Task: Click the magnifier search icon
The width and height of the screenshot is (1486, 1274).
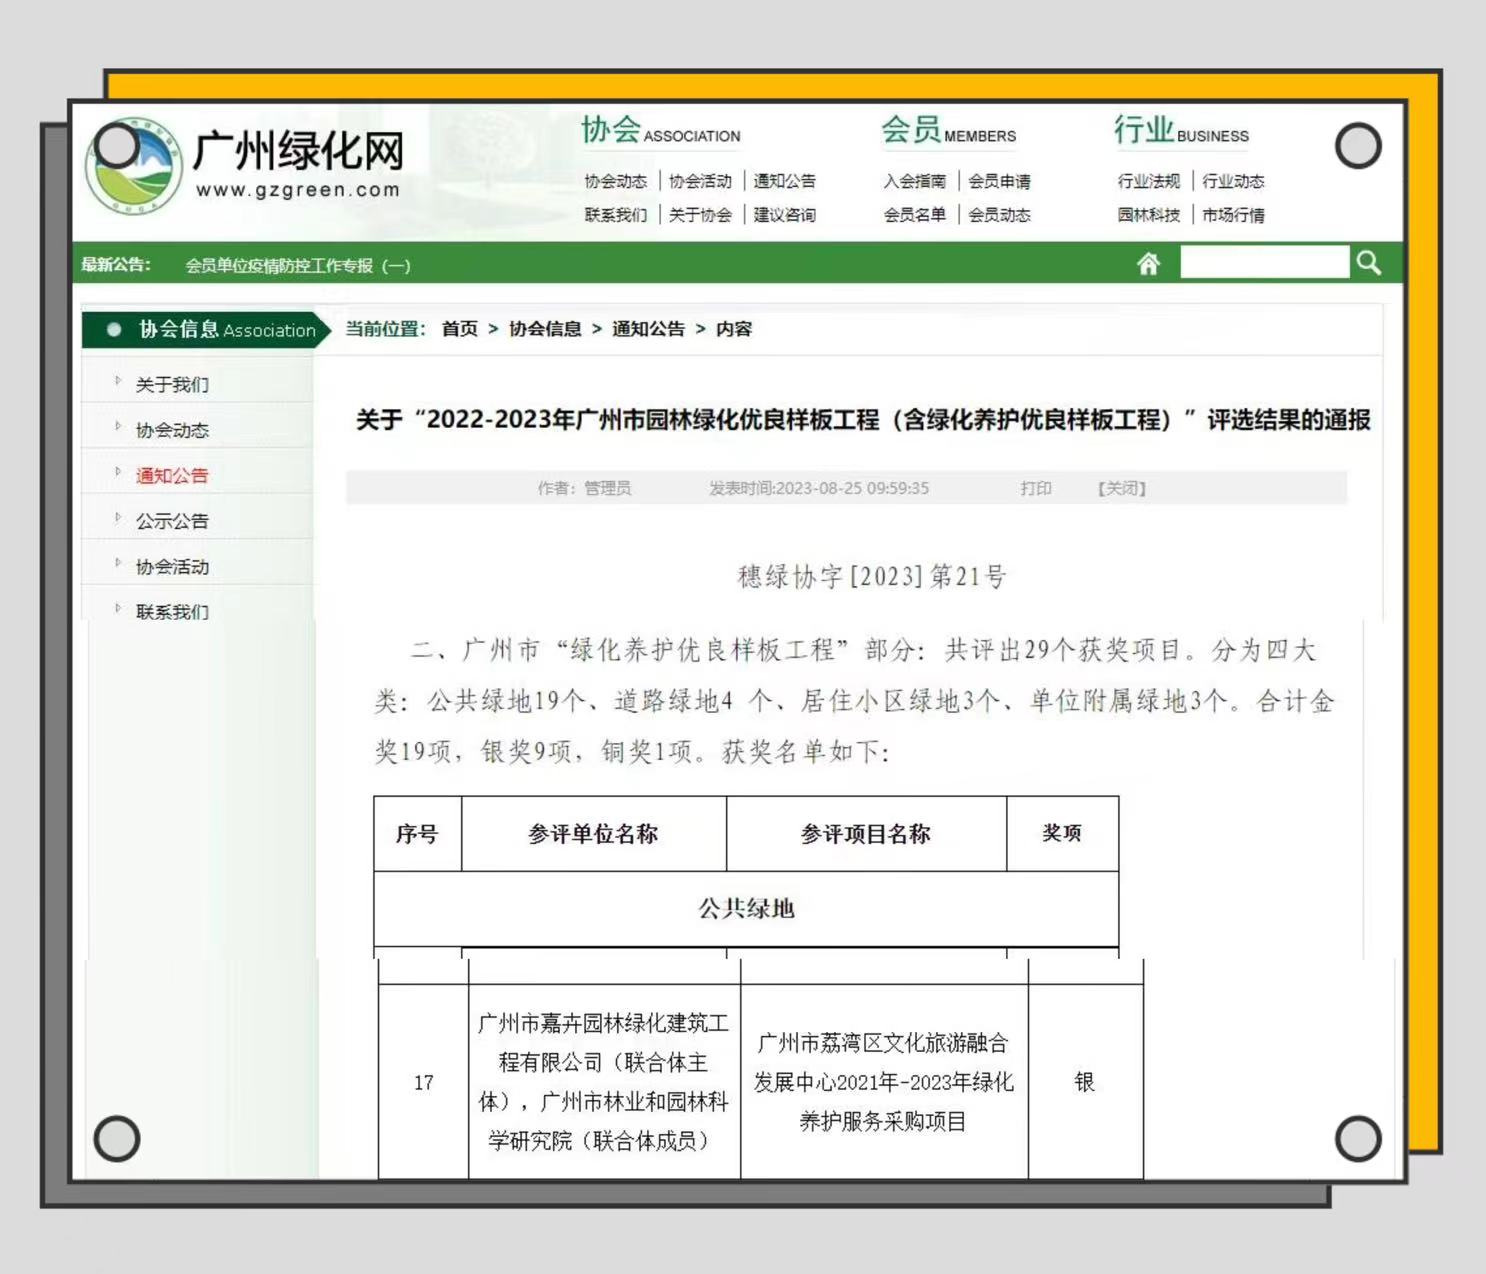Action: (1368, 263)
